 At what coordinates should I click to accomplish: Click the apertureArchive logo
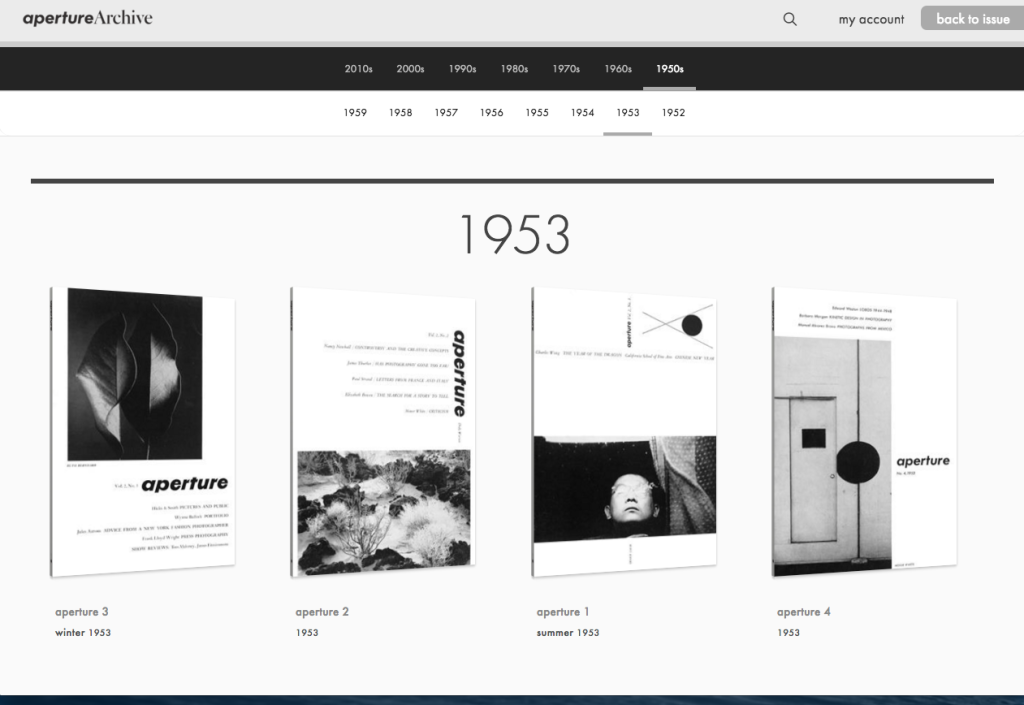click(x=88, y=18)
